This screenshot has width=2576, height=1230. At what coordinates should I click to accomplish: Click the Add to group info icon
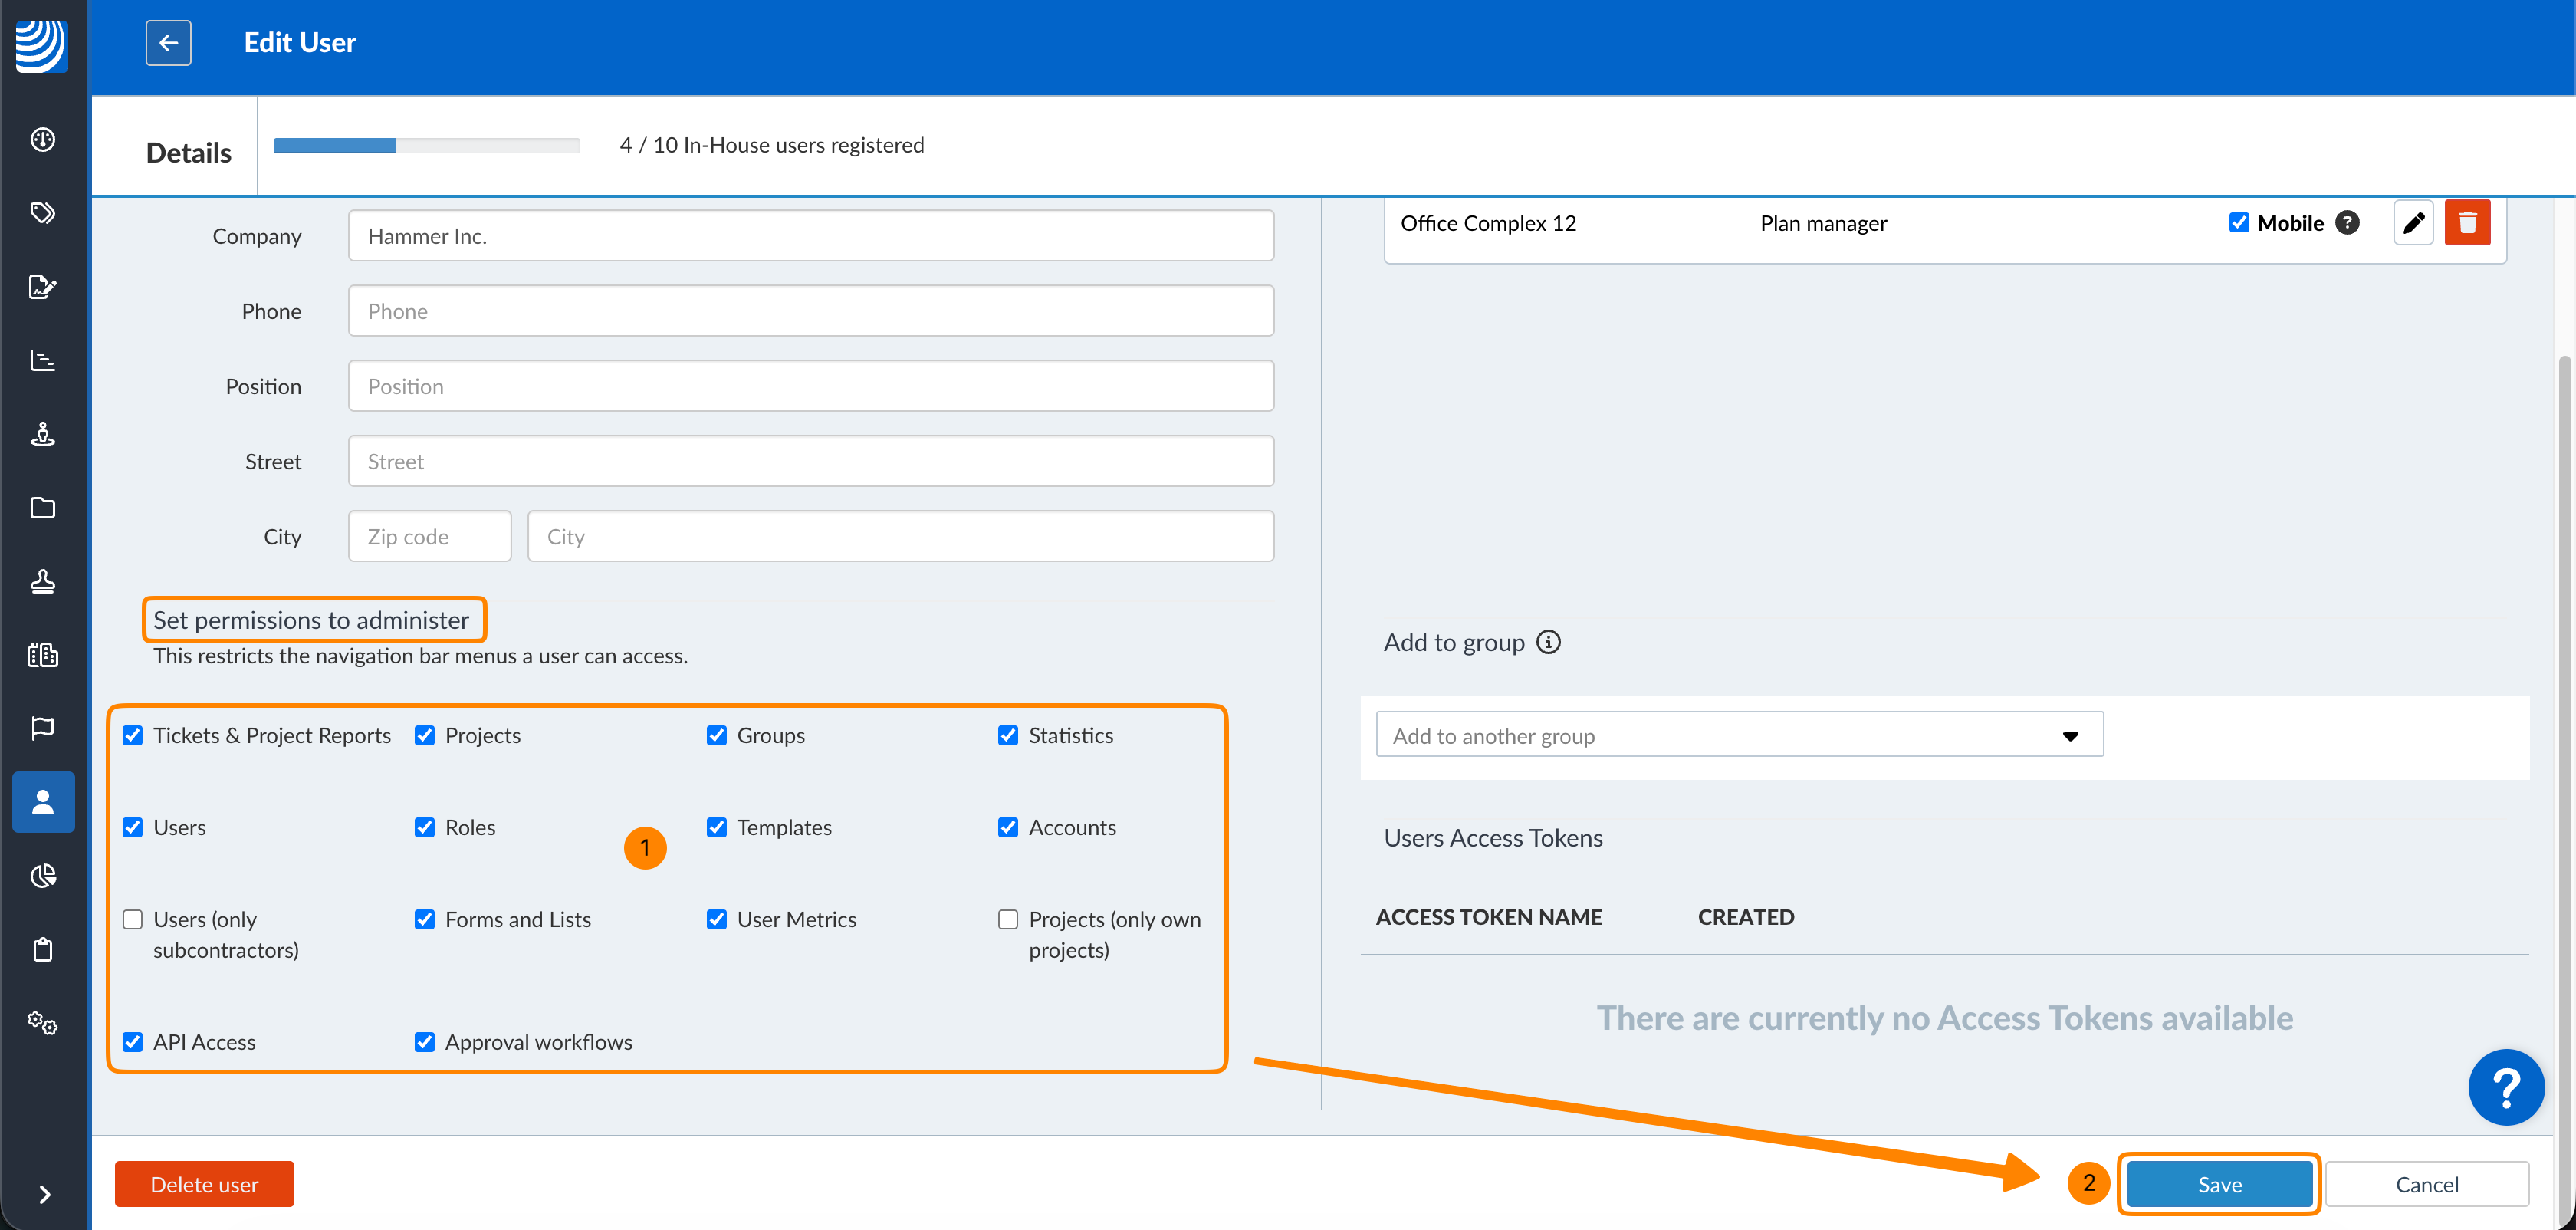coord(1548,642)
